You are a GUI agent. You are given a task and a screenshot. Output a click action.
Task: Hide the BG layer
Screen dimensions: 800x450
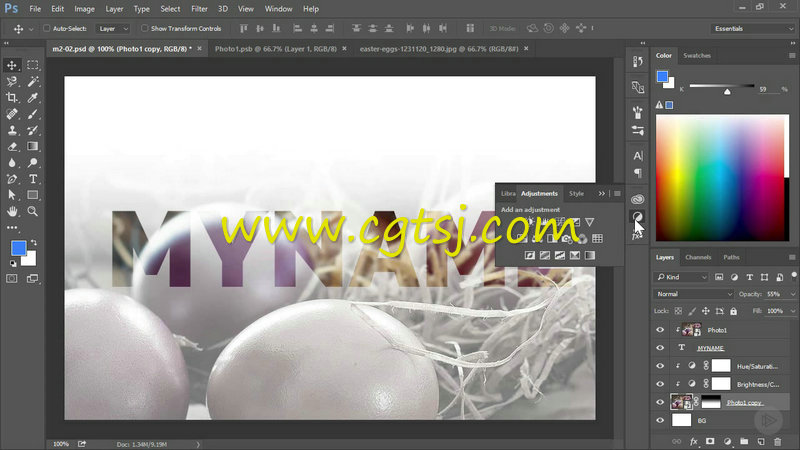pos(660,420)
